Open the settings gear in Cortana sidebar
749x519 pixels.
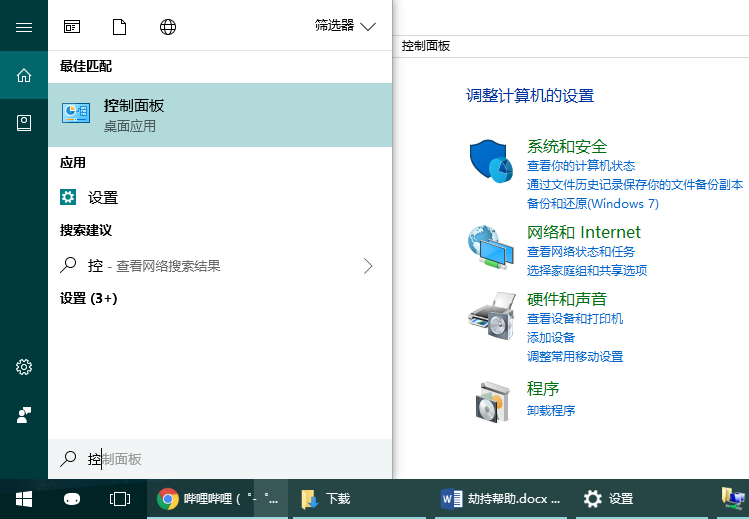tap(24, 367)
